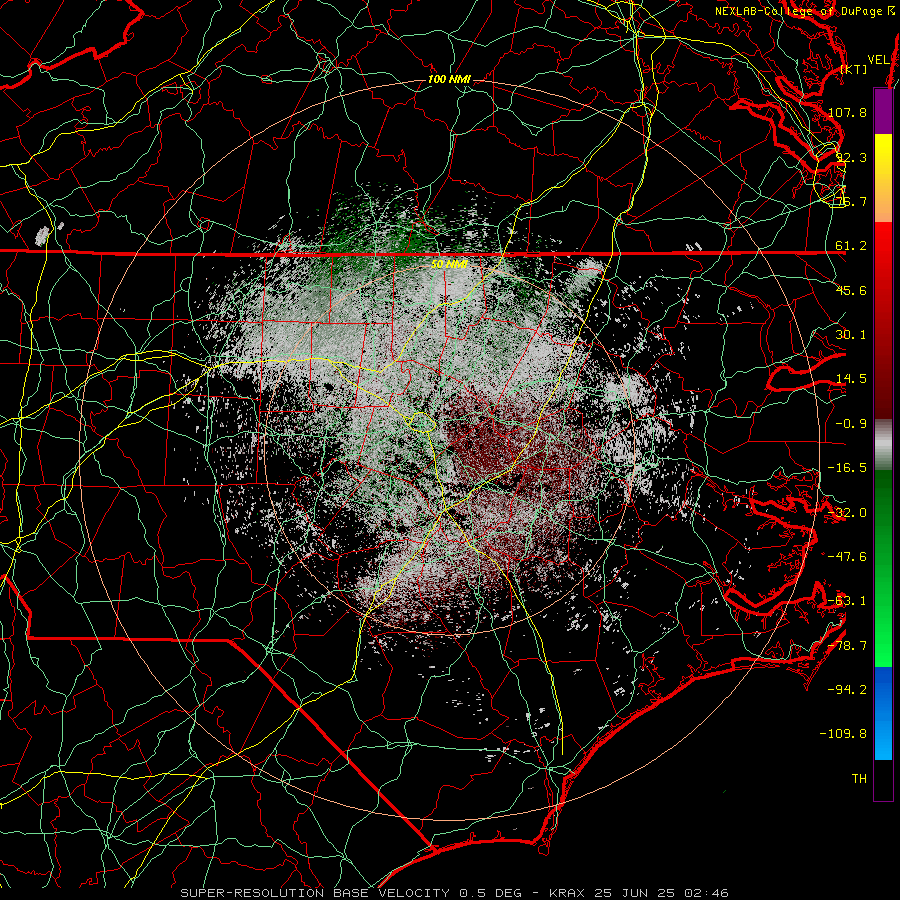
Task: Click the -94.2 value on velocity scale
Action: (847, 690)
